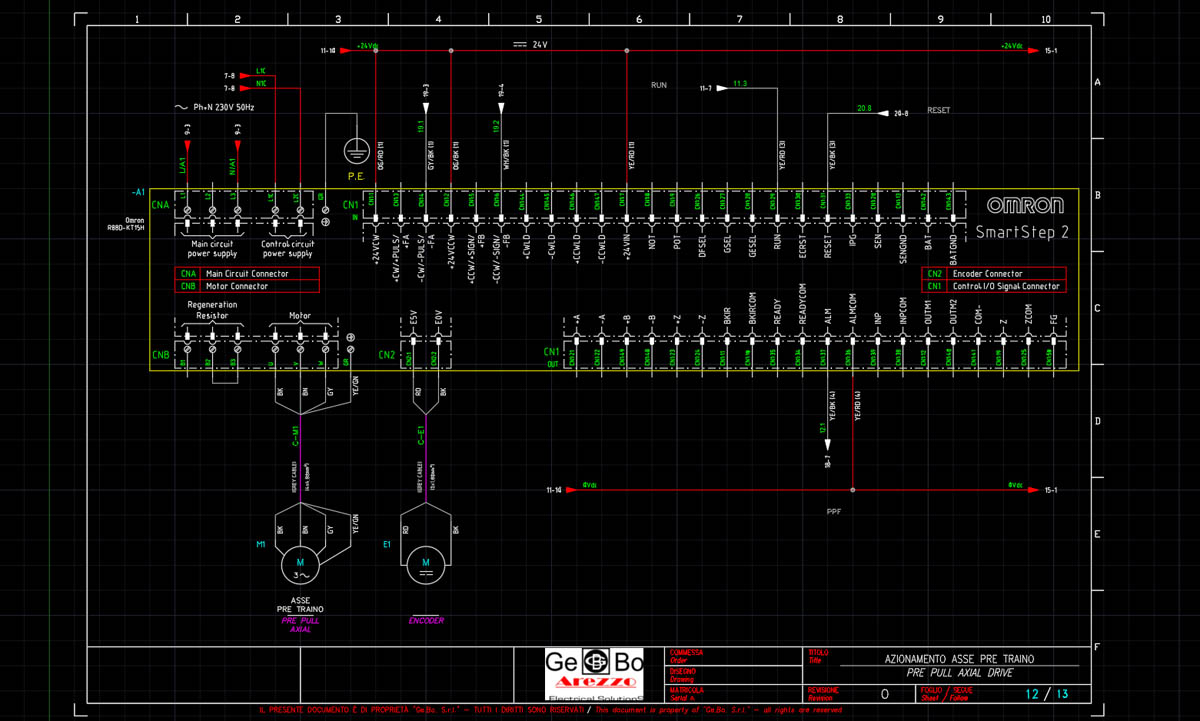Click the 'Motor Connector' legend text
This screenshot has height=721, width=1200.
click(235, 287)
